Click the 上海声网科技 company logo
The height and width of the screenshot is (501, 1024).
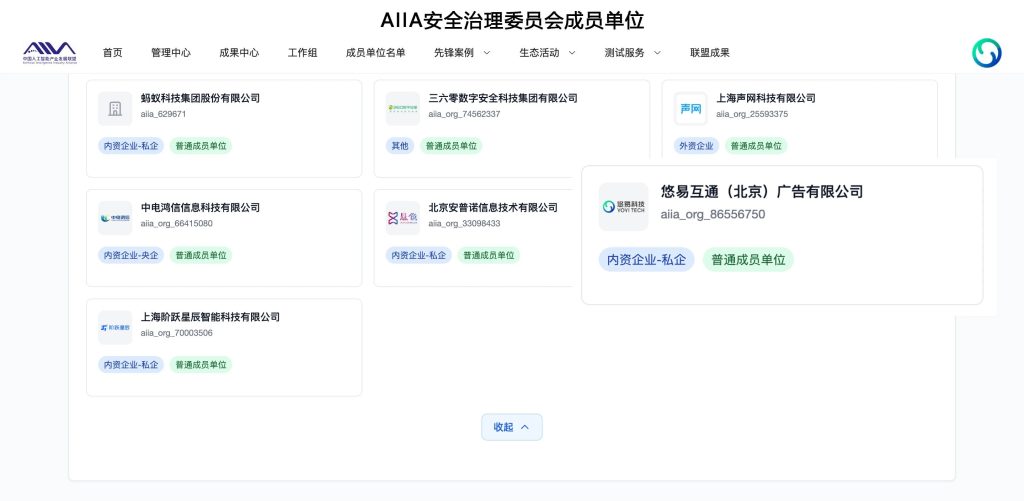tap(690, 108)
